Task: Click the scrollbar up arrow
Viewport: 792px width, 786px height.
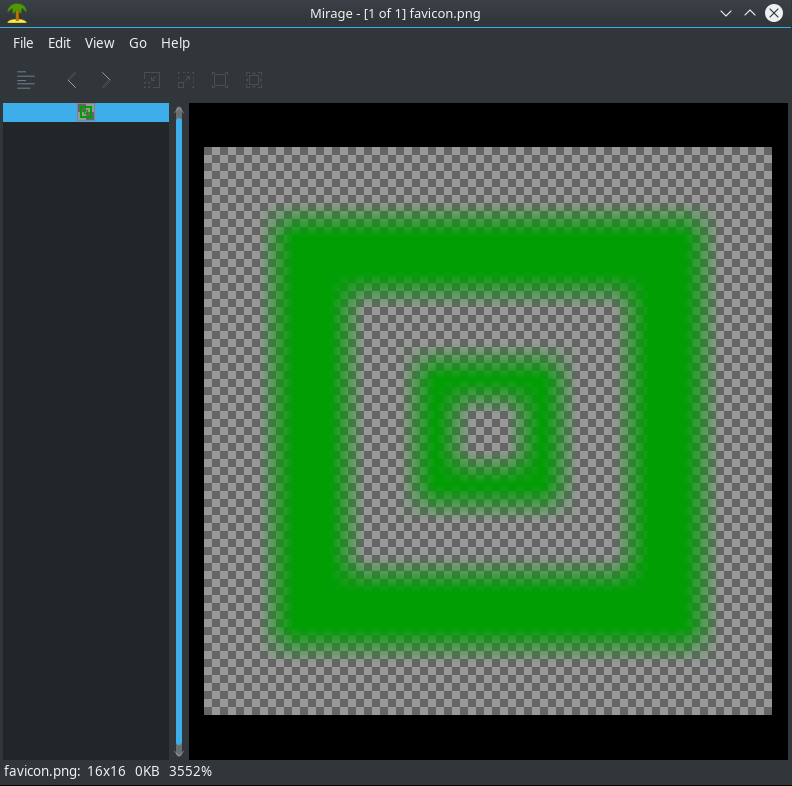Action: point(179,111)
